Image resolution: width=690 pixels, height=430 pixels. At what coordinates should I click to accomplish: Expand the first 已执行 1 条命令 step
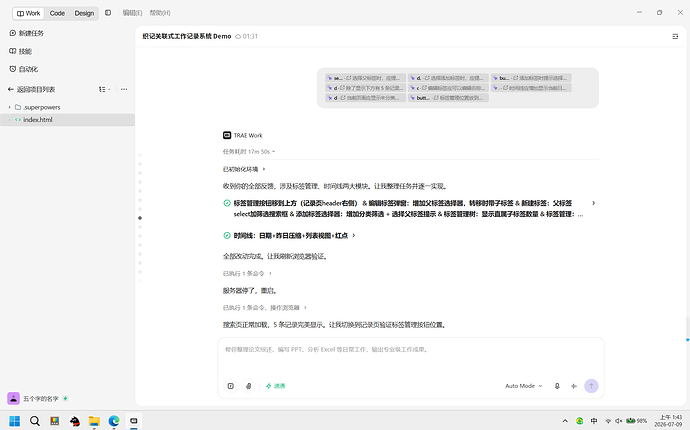click(247, 273)
